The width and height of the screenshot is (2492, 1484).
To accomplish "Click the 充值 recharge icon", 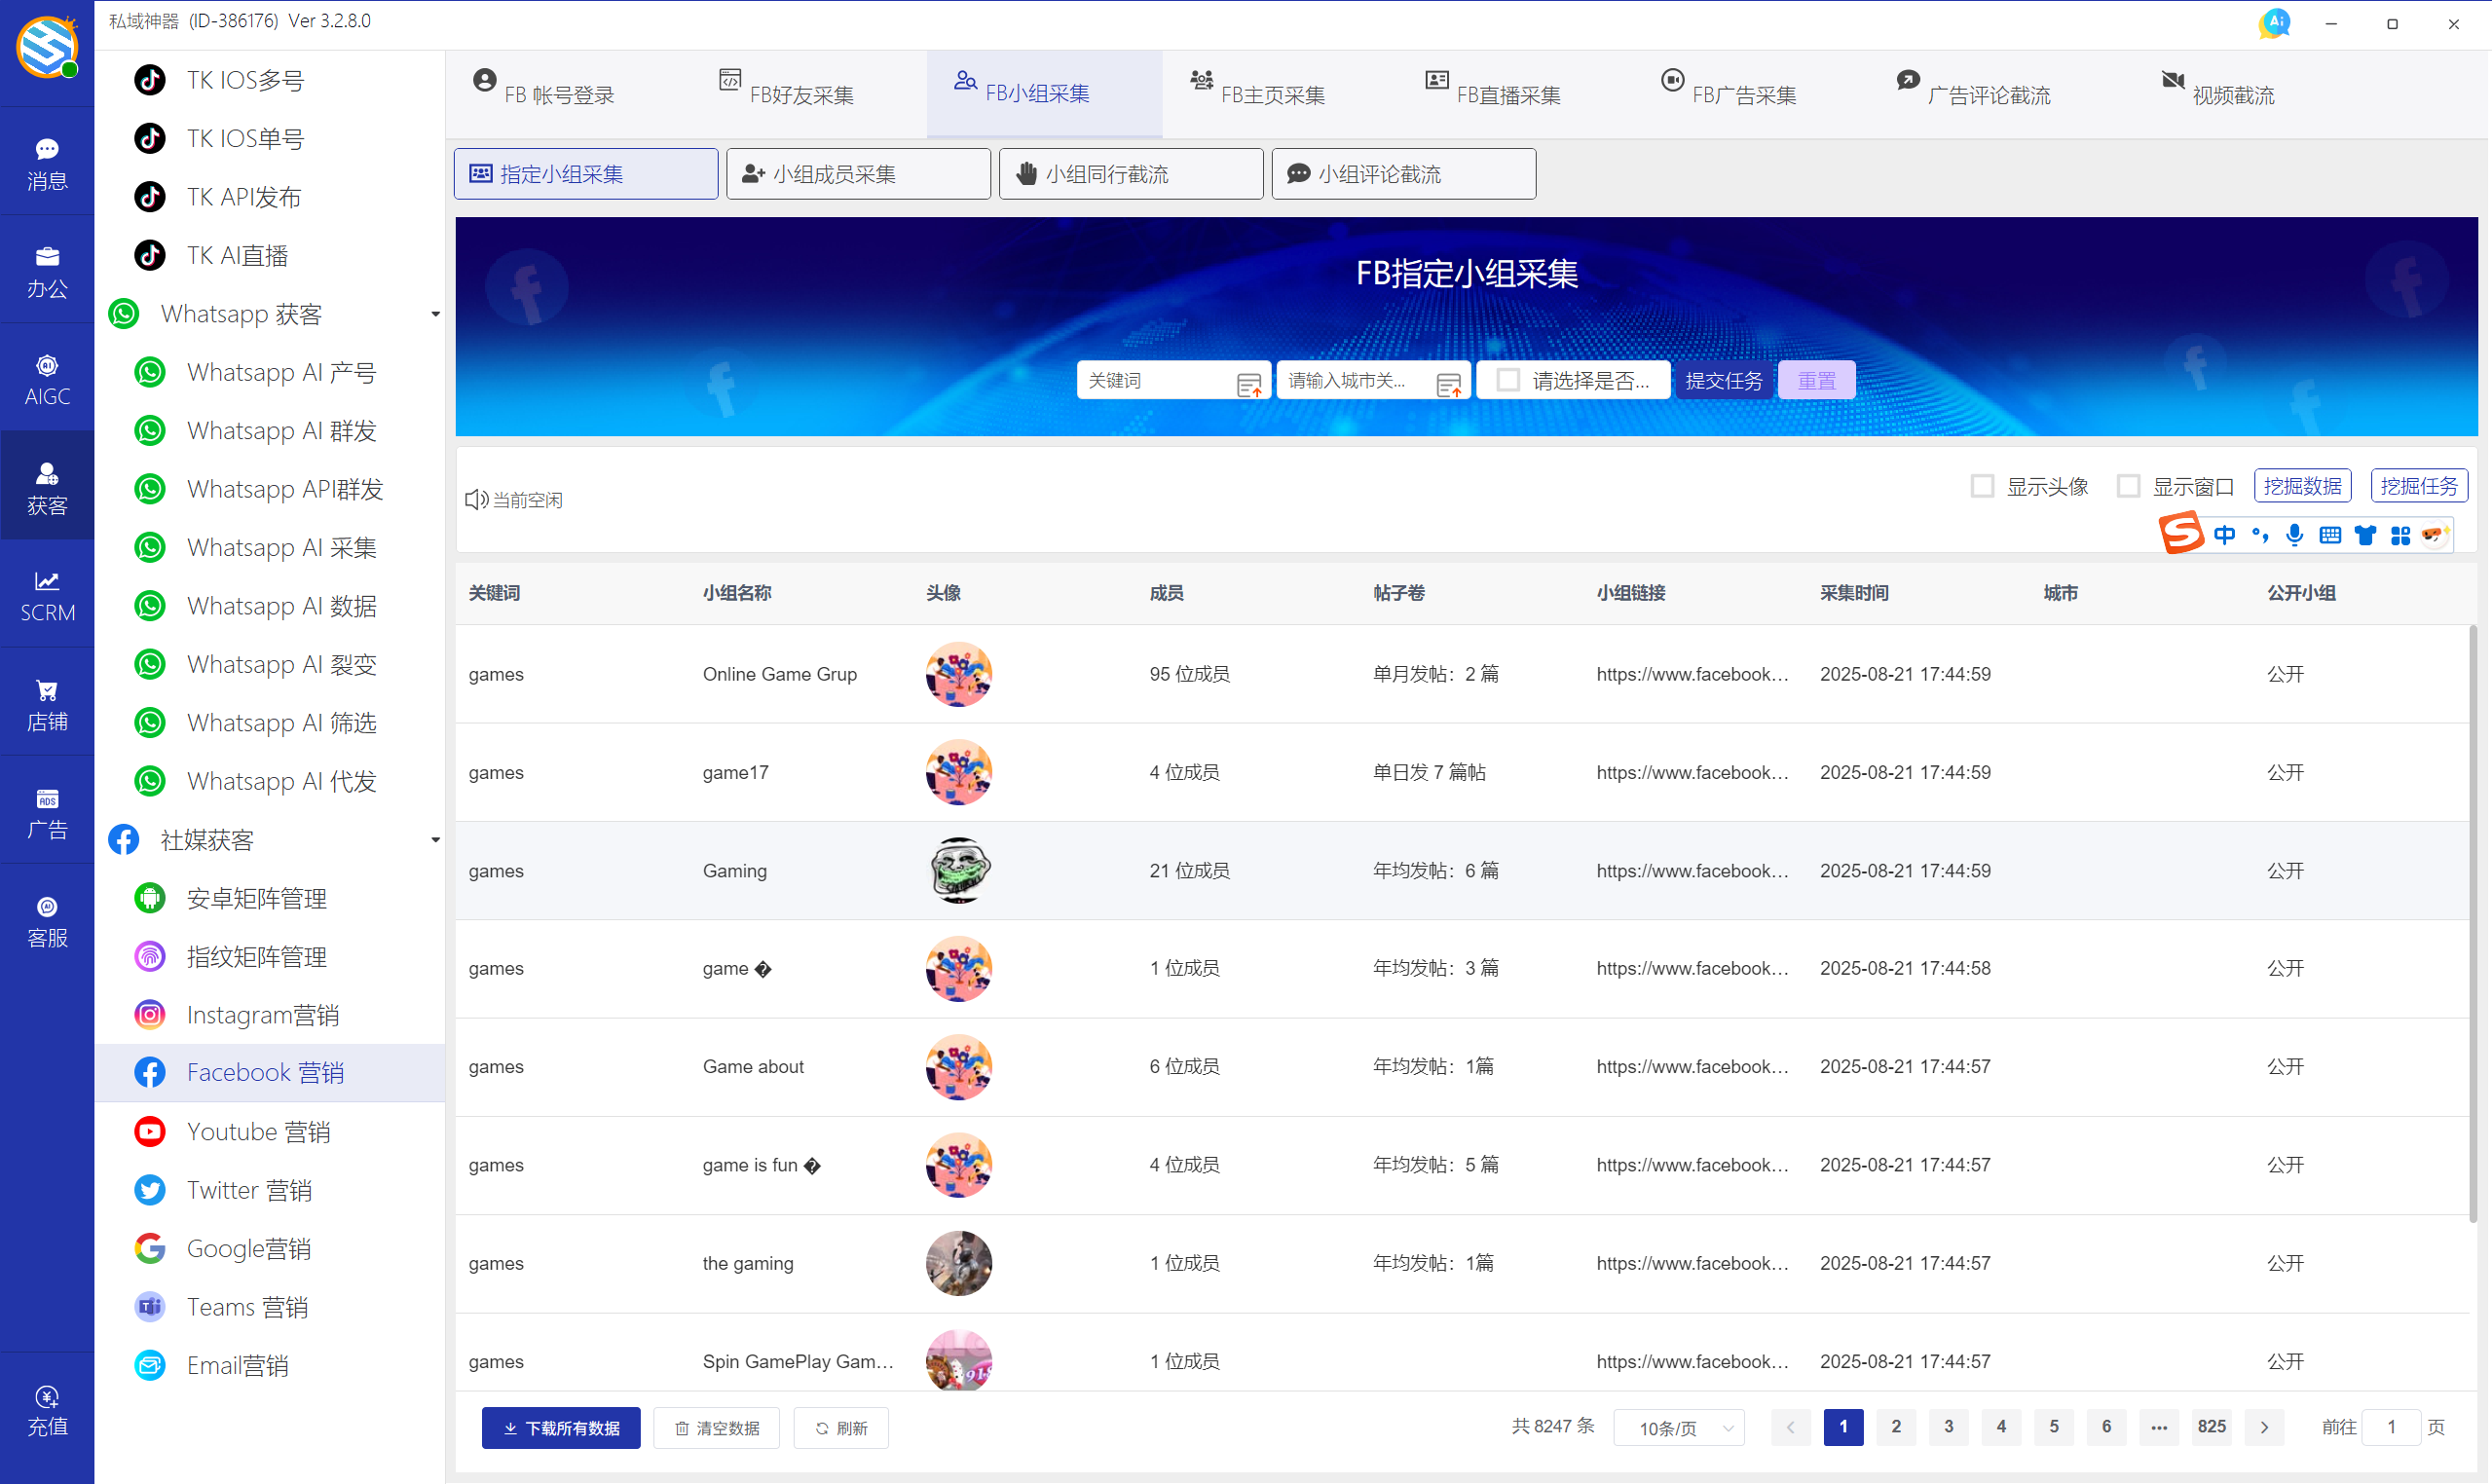I will tap(47, 1409).
